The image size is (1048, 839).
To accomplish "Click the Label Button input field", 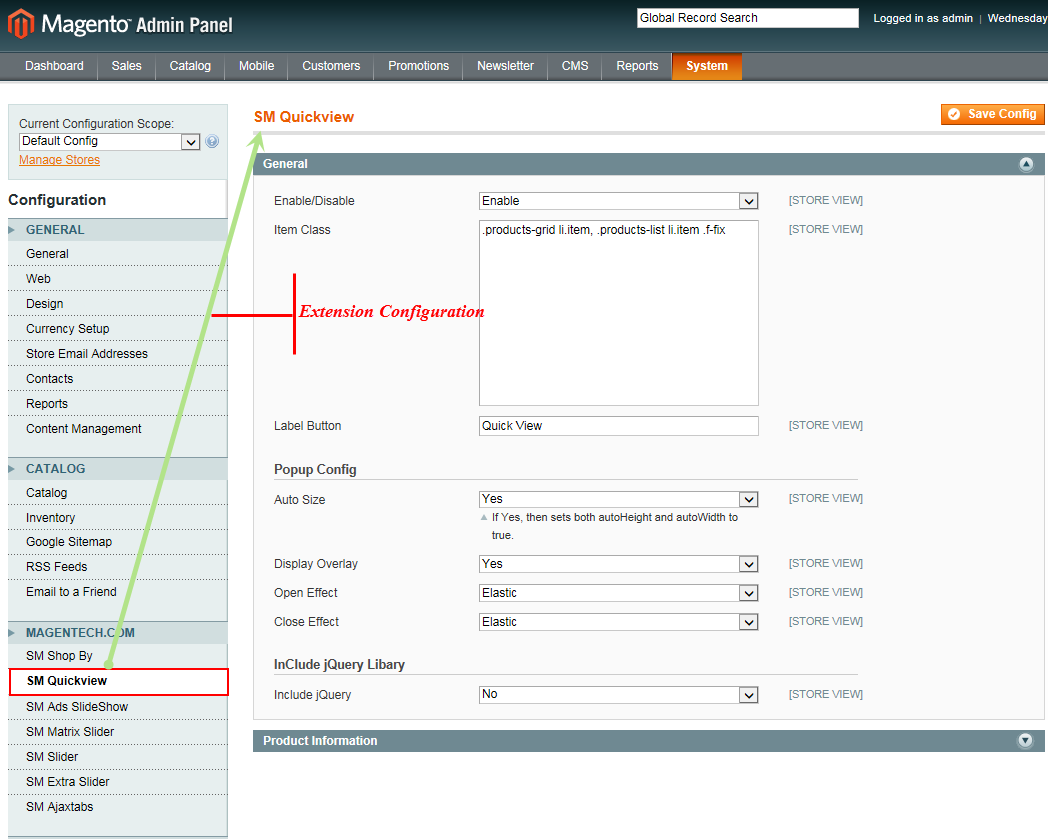I will click(618, 426).
